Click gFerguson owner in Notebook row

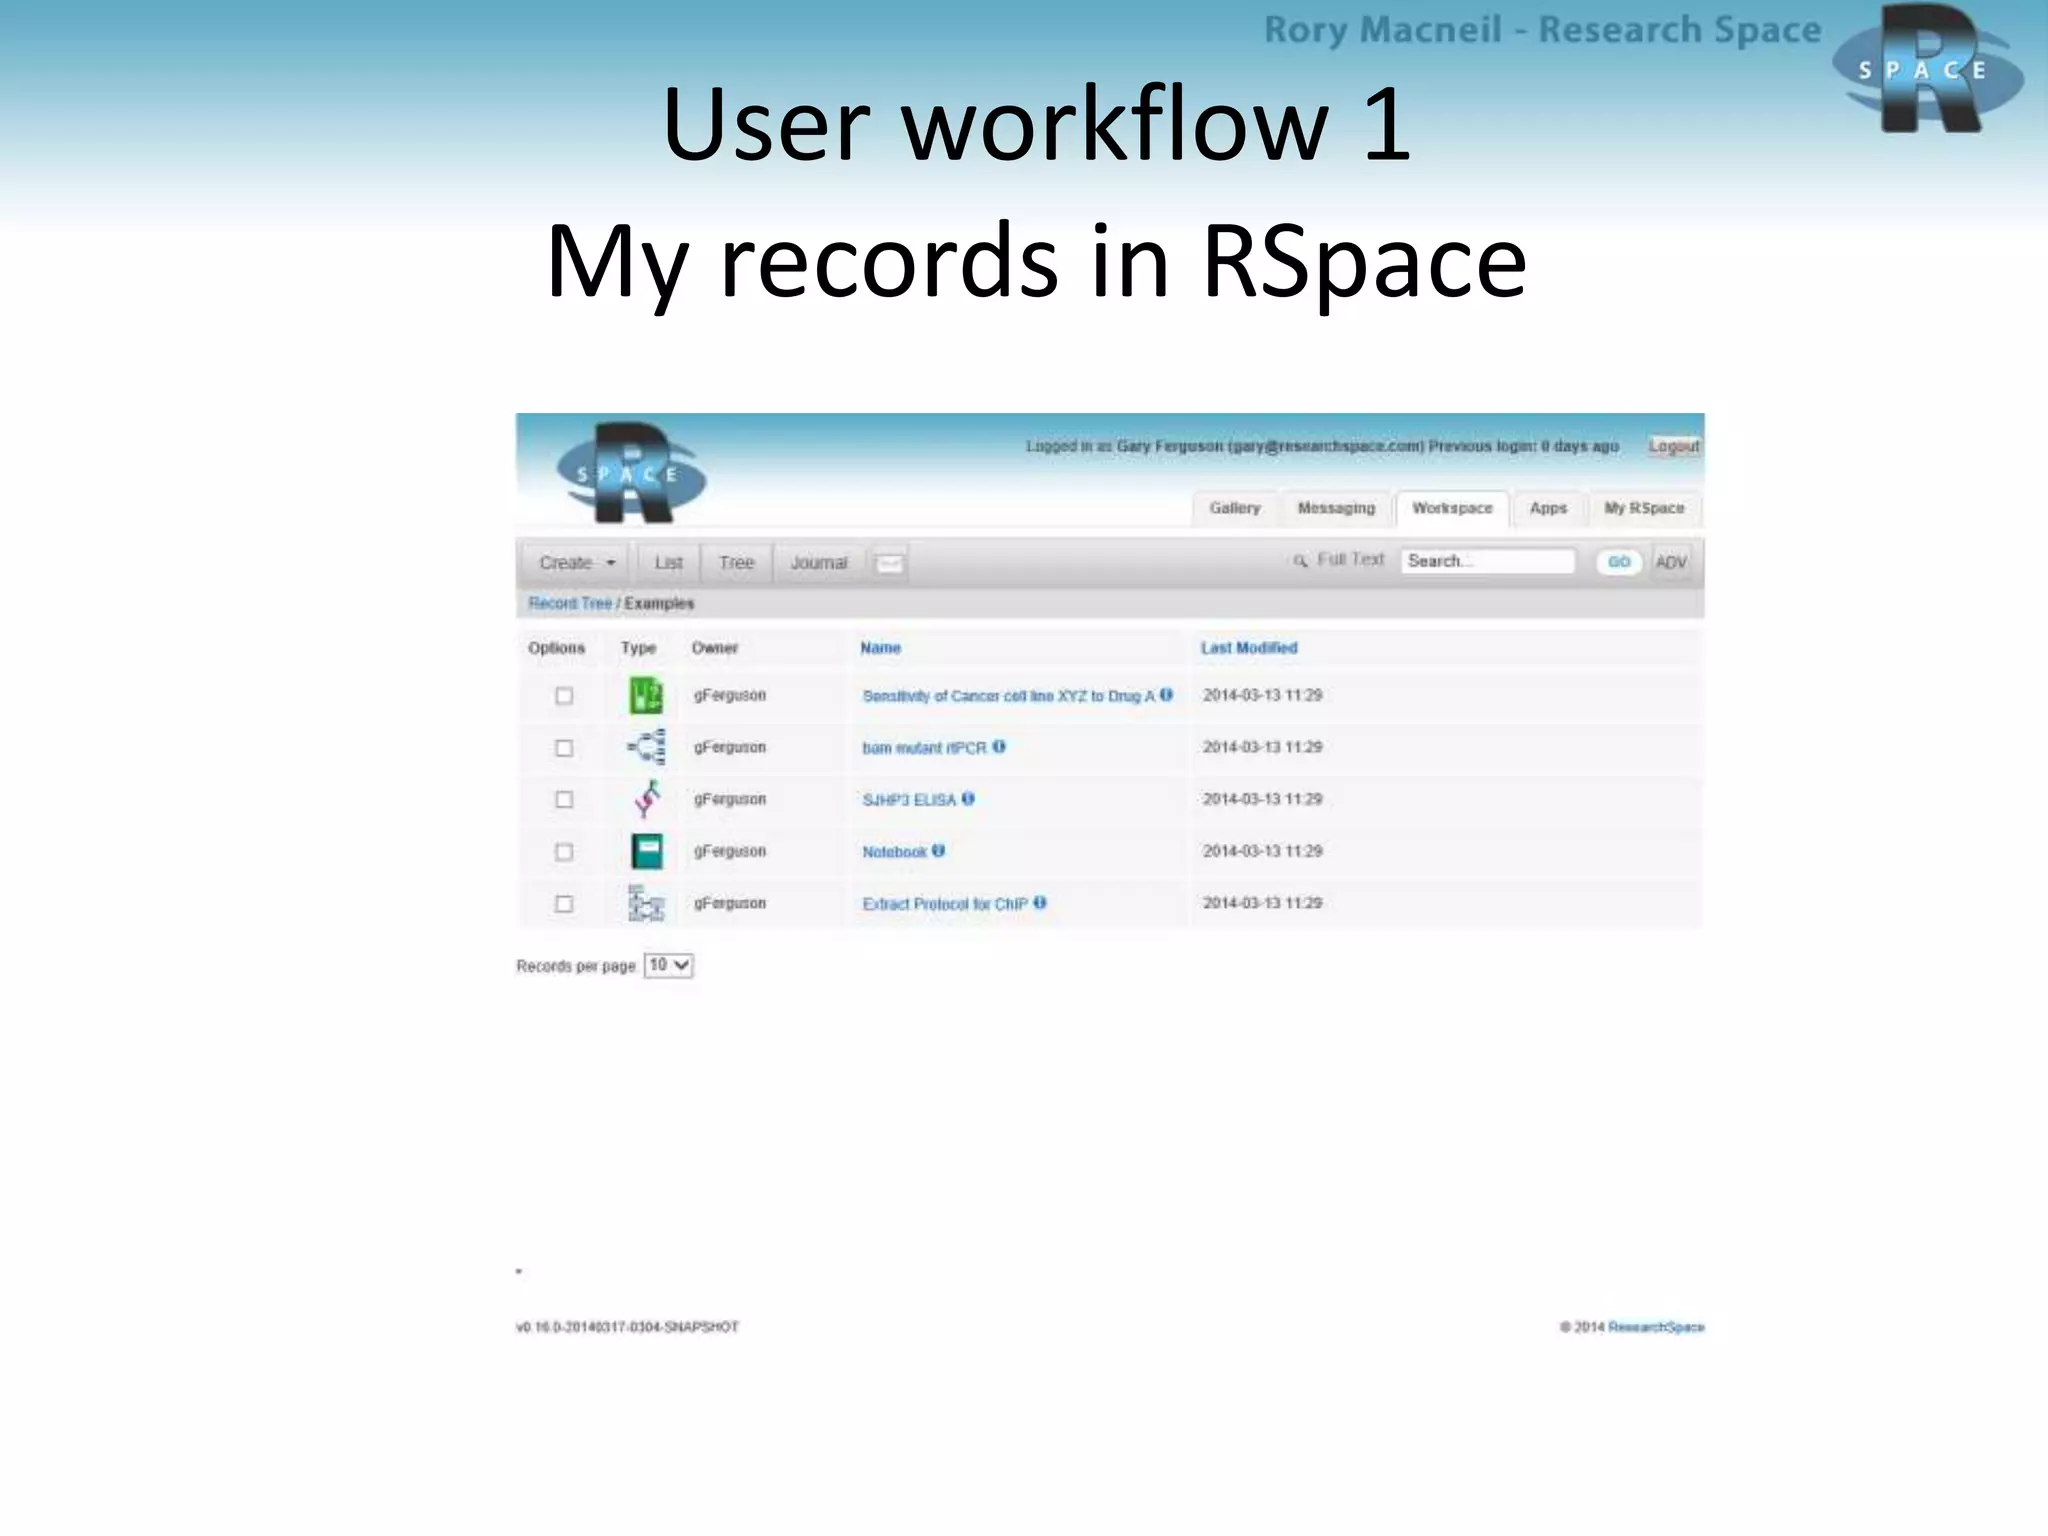730,851
